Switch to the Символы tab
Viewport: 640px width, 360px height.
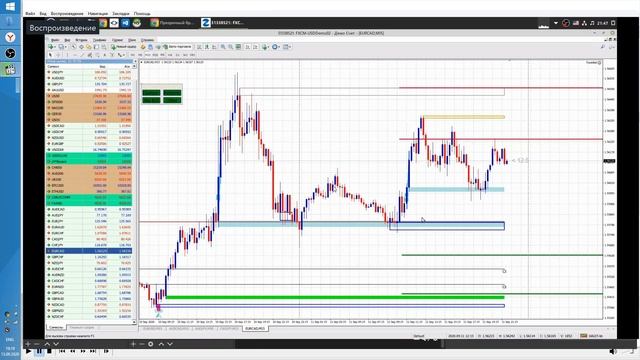pos(56,327)
